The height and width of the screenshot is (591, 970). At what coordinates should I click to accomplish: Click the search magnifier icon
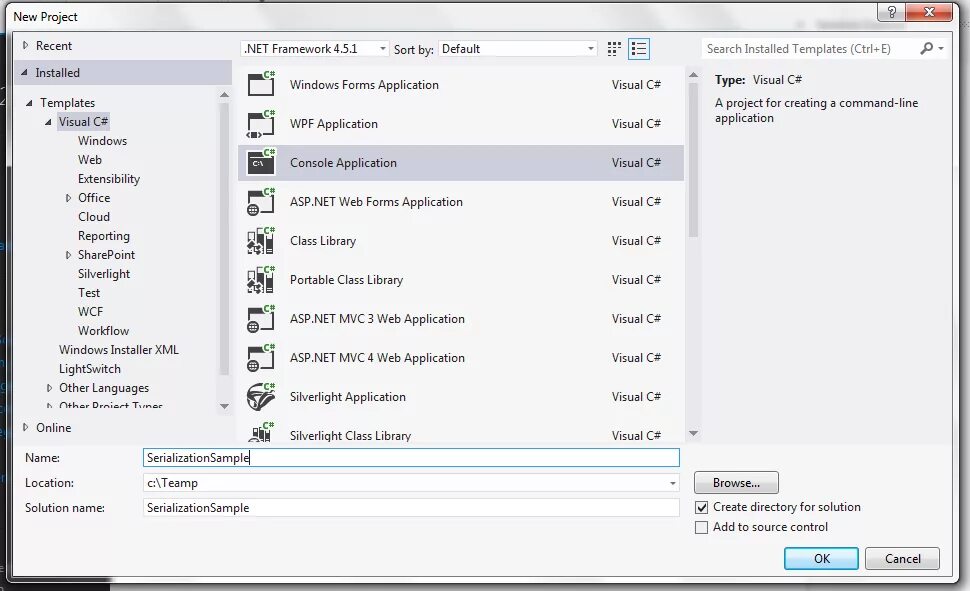tap(926, 48)
